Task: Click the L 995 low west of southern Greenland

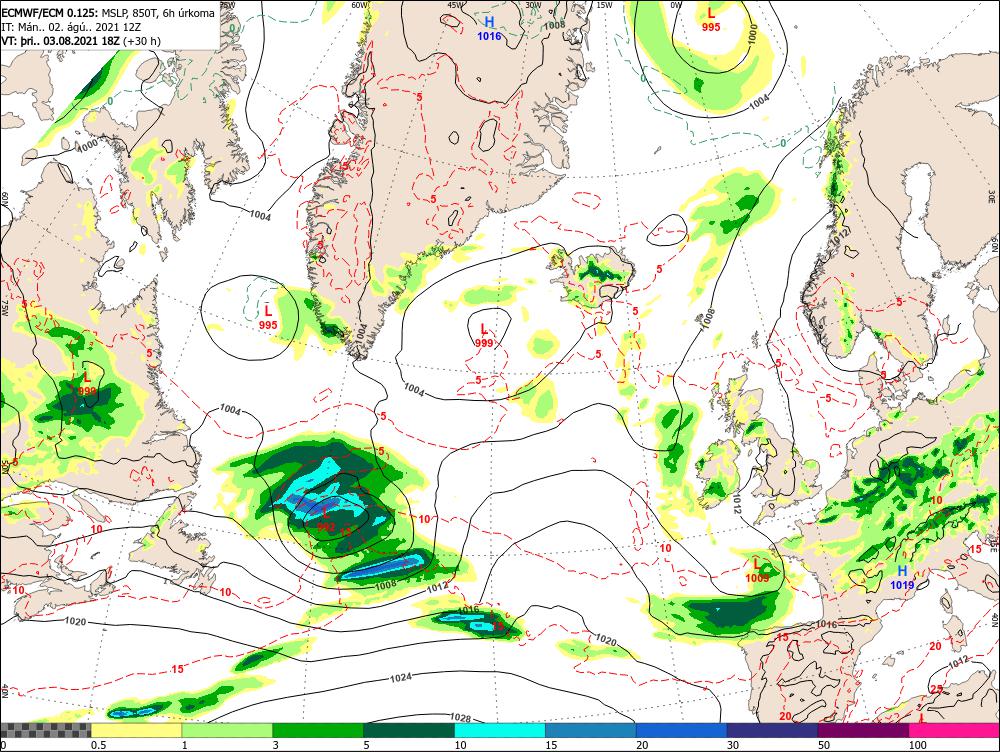Action: pyautogui.click(x=268, y=318)
